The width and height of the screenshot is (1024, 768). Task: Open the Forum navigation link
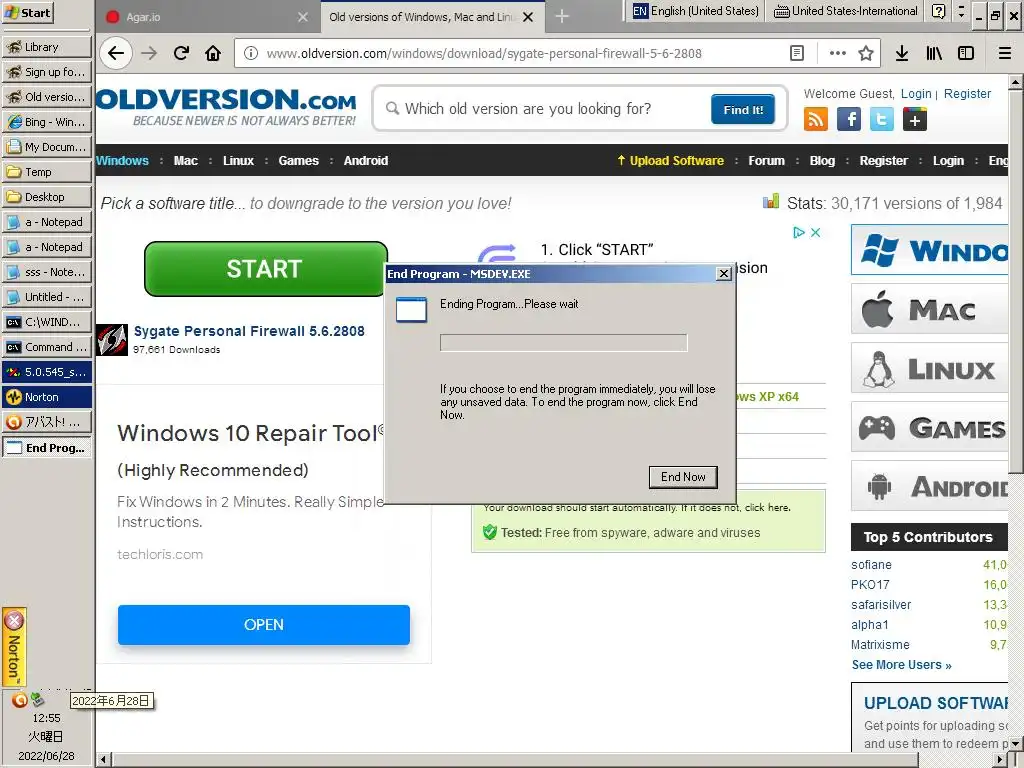coord(767,161)
